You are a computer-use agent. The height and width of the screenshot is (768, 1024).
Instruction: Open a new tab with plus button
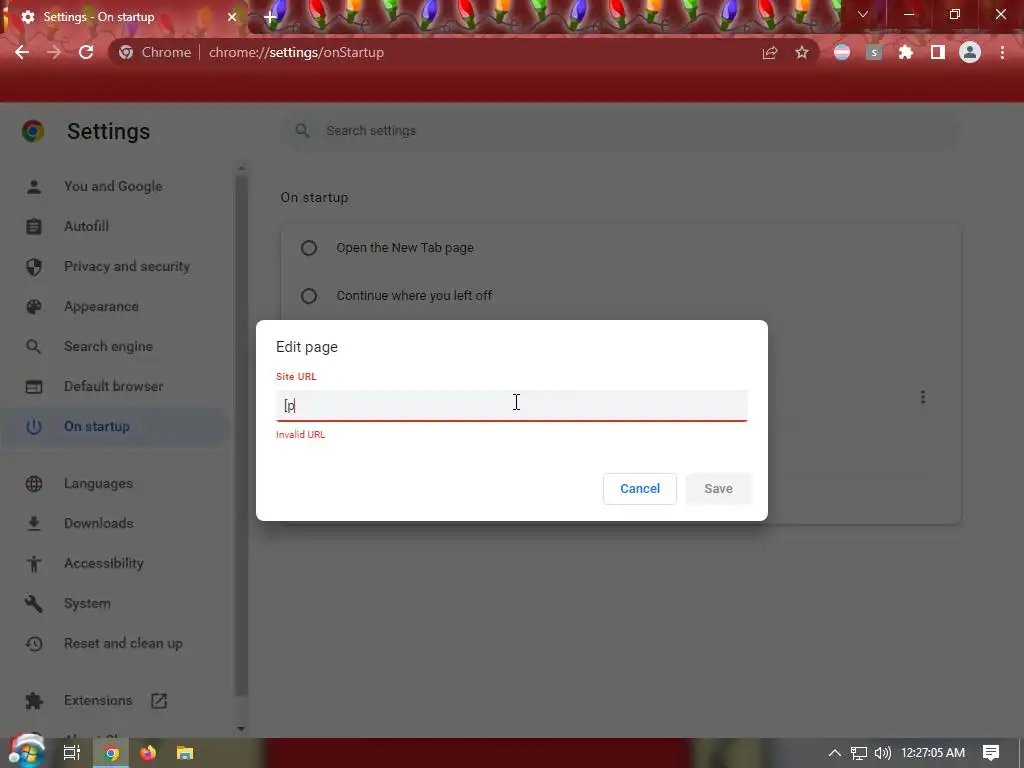tap(270, 17)
